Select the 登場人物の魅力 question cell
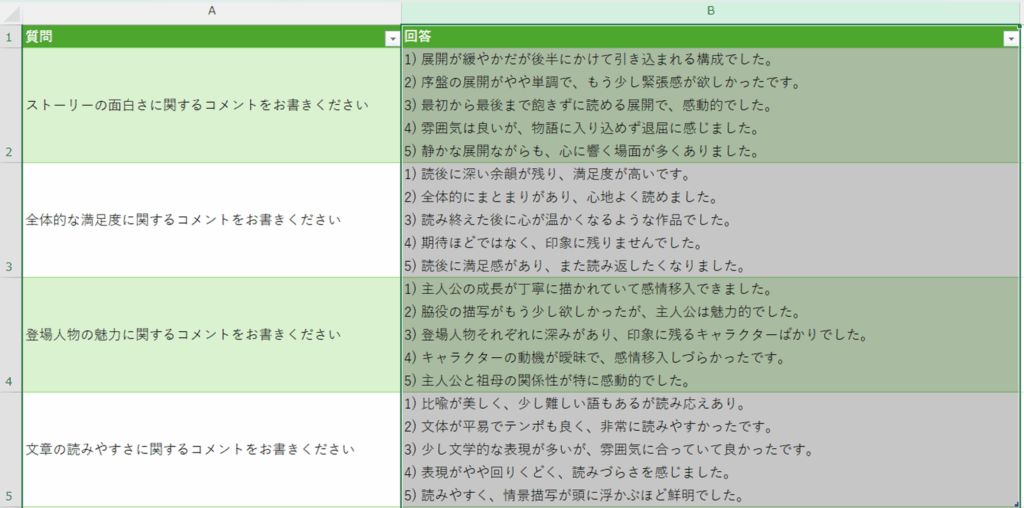The height and width of the screenshot is (508, 1024). 211,335
